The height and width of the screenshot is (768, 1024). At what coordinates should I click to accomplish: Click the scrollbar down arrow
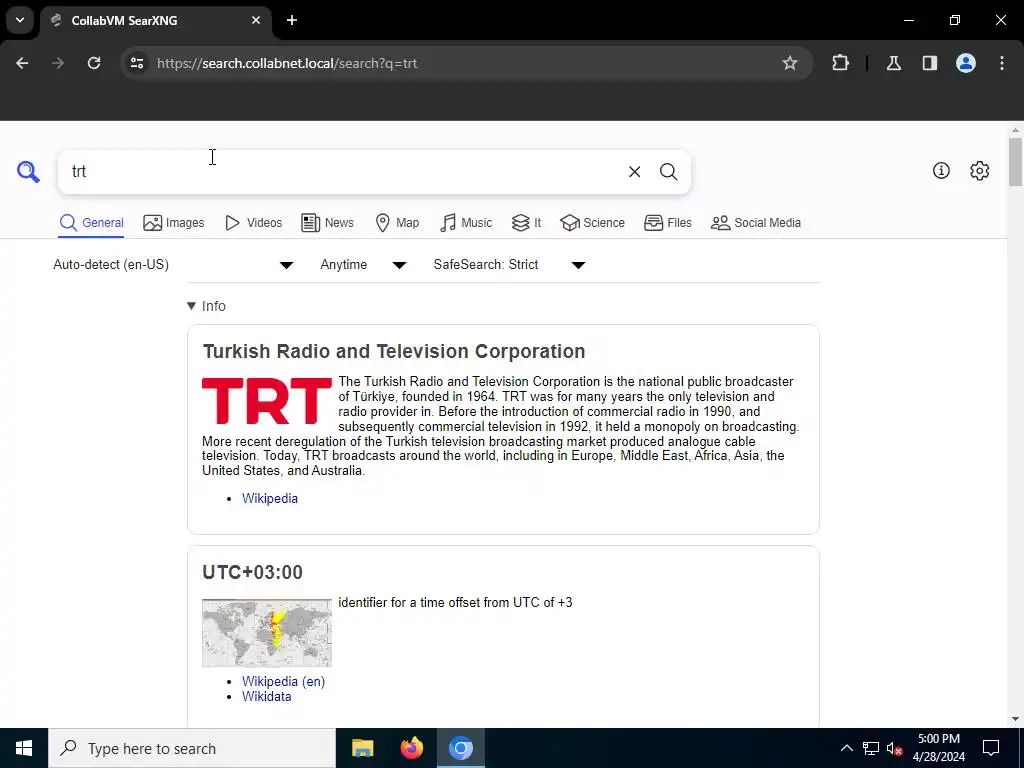click(x=1016, y=719)
